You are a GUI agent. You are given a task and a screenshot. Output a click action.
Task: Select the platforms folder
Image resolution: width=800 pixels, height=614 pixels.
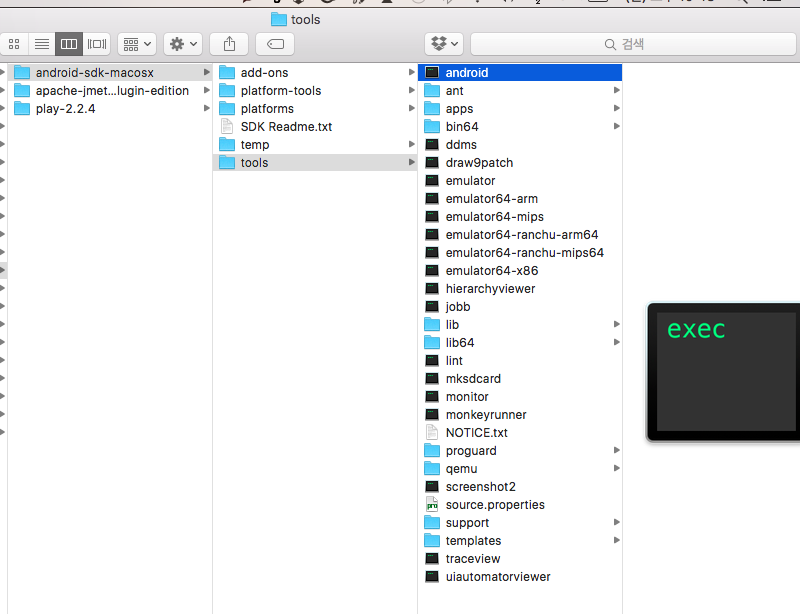pos(315,109)
